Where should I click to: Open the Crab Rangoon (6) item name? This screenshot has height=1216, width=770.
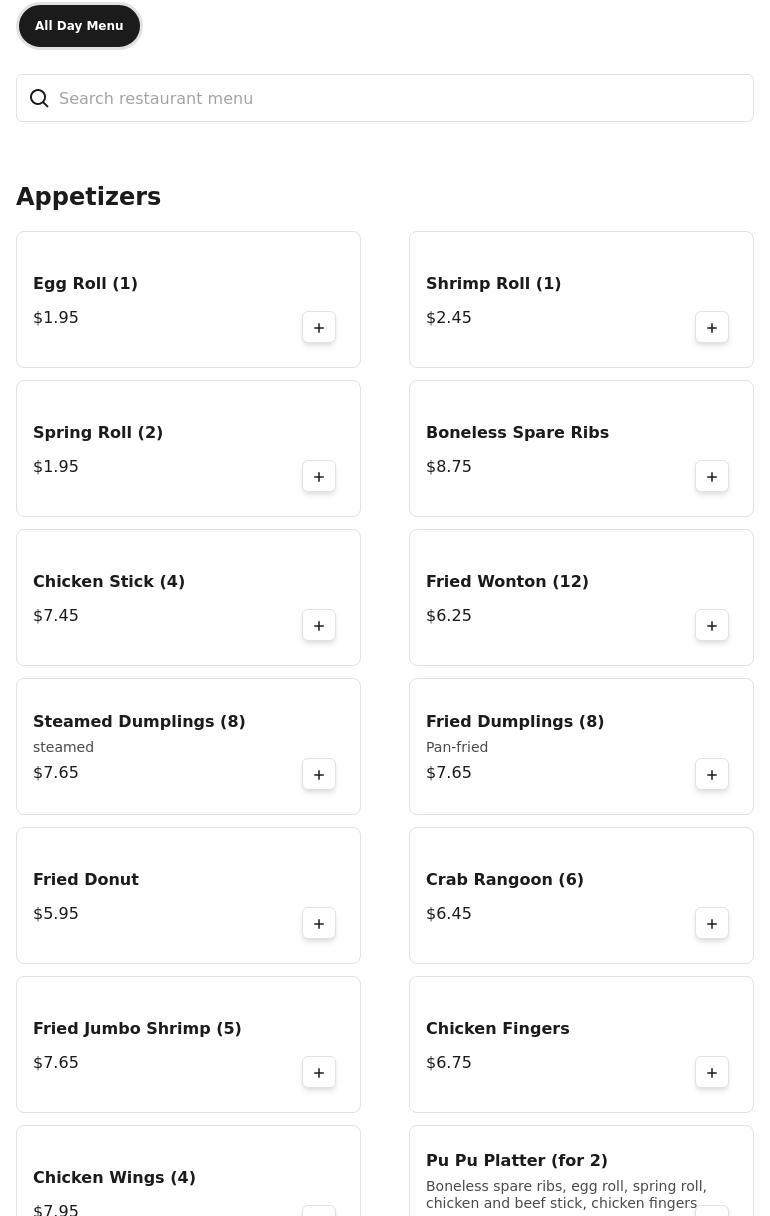tap(504, 879)
